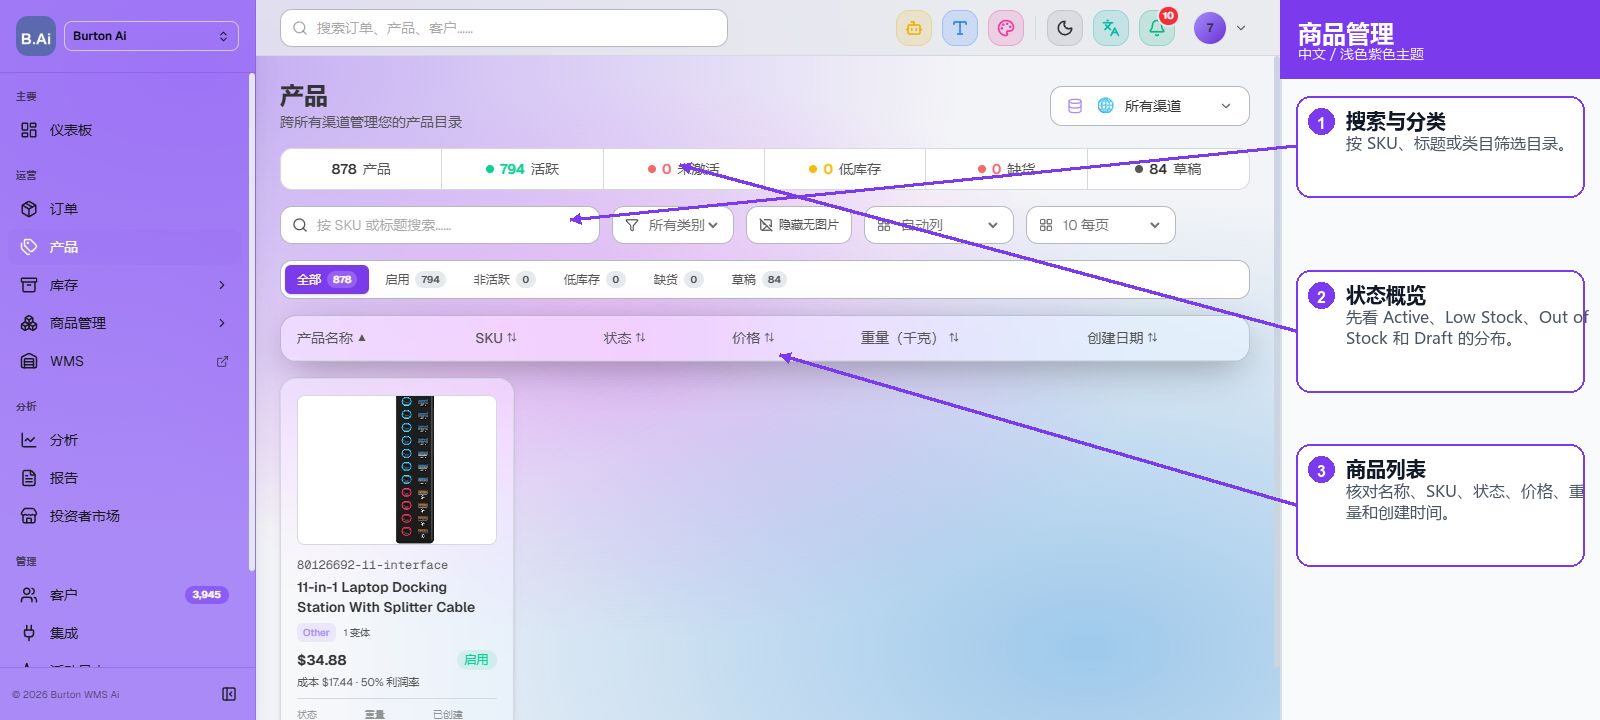1600x720 pixels.
Task: Open the color theme palette icon
Action: pyautogui.click(x=1006, y=28)
